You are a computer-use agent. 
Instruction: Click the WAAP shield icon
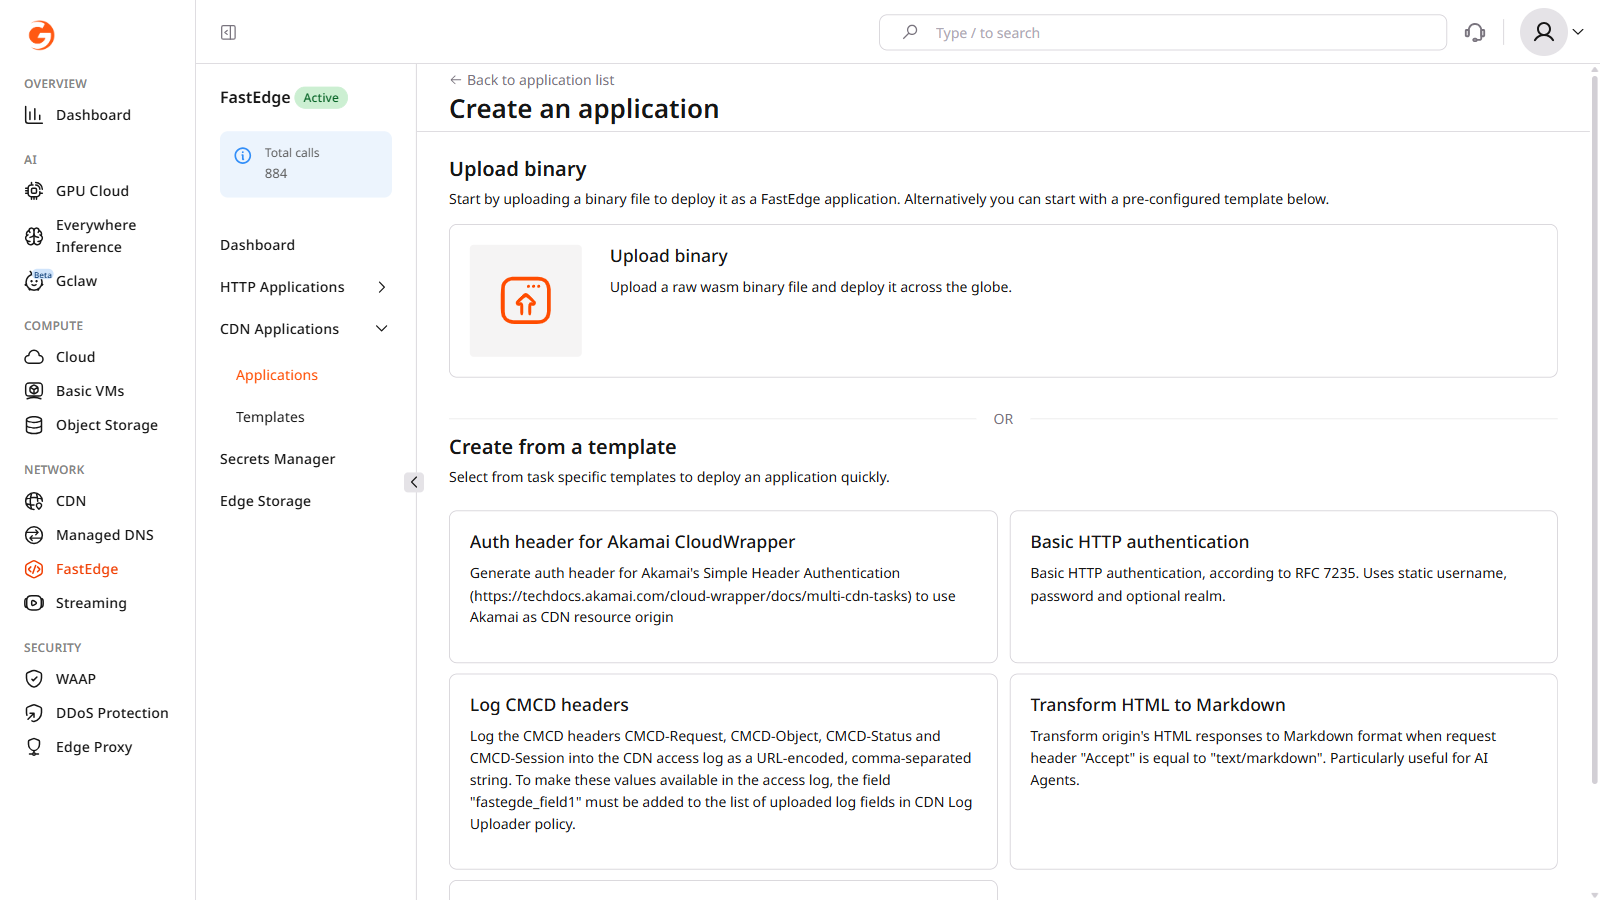[34, 679]
